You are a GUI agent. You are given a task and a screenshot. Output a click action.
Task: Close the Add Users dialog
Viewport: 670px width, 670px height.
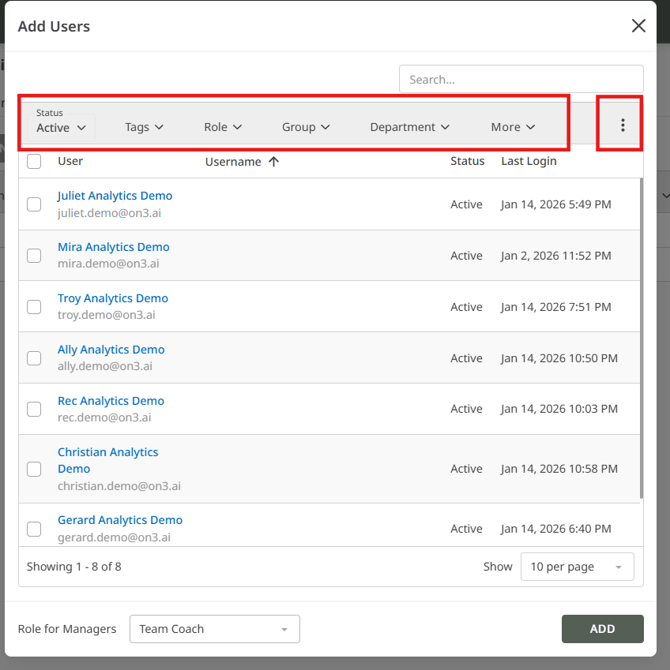(x=638, y=26)
